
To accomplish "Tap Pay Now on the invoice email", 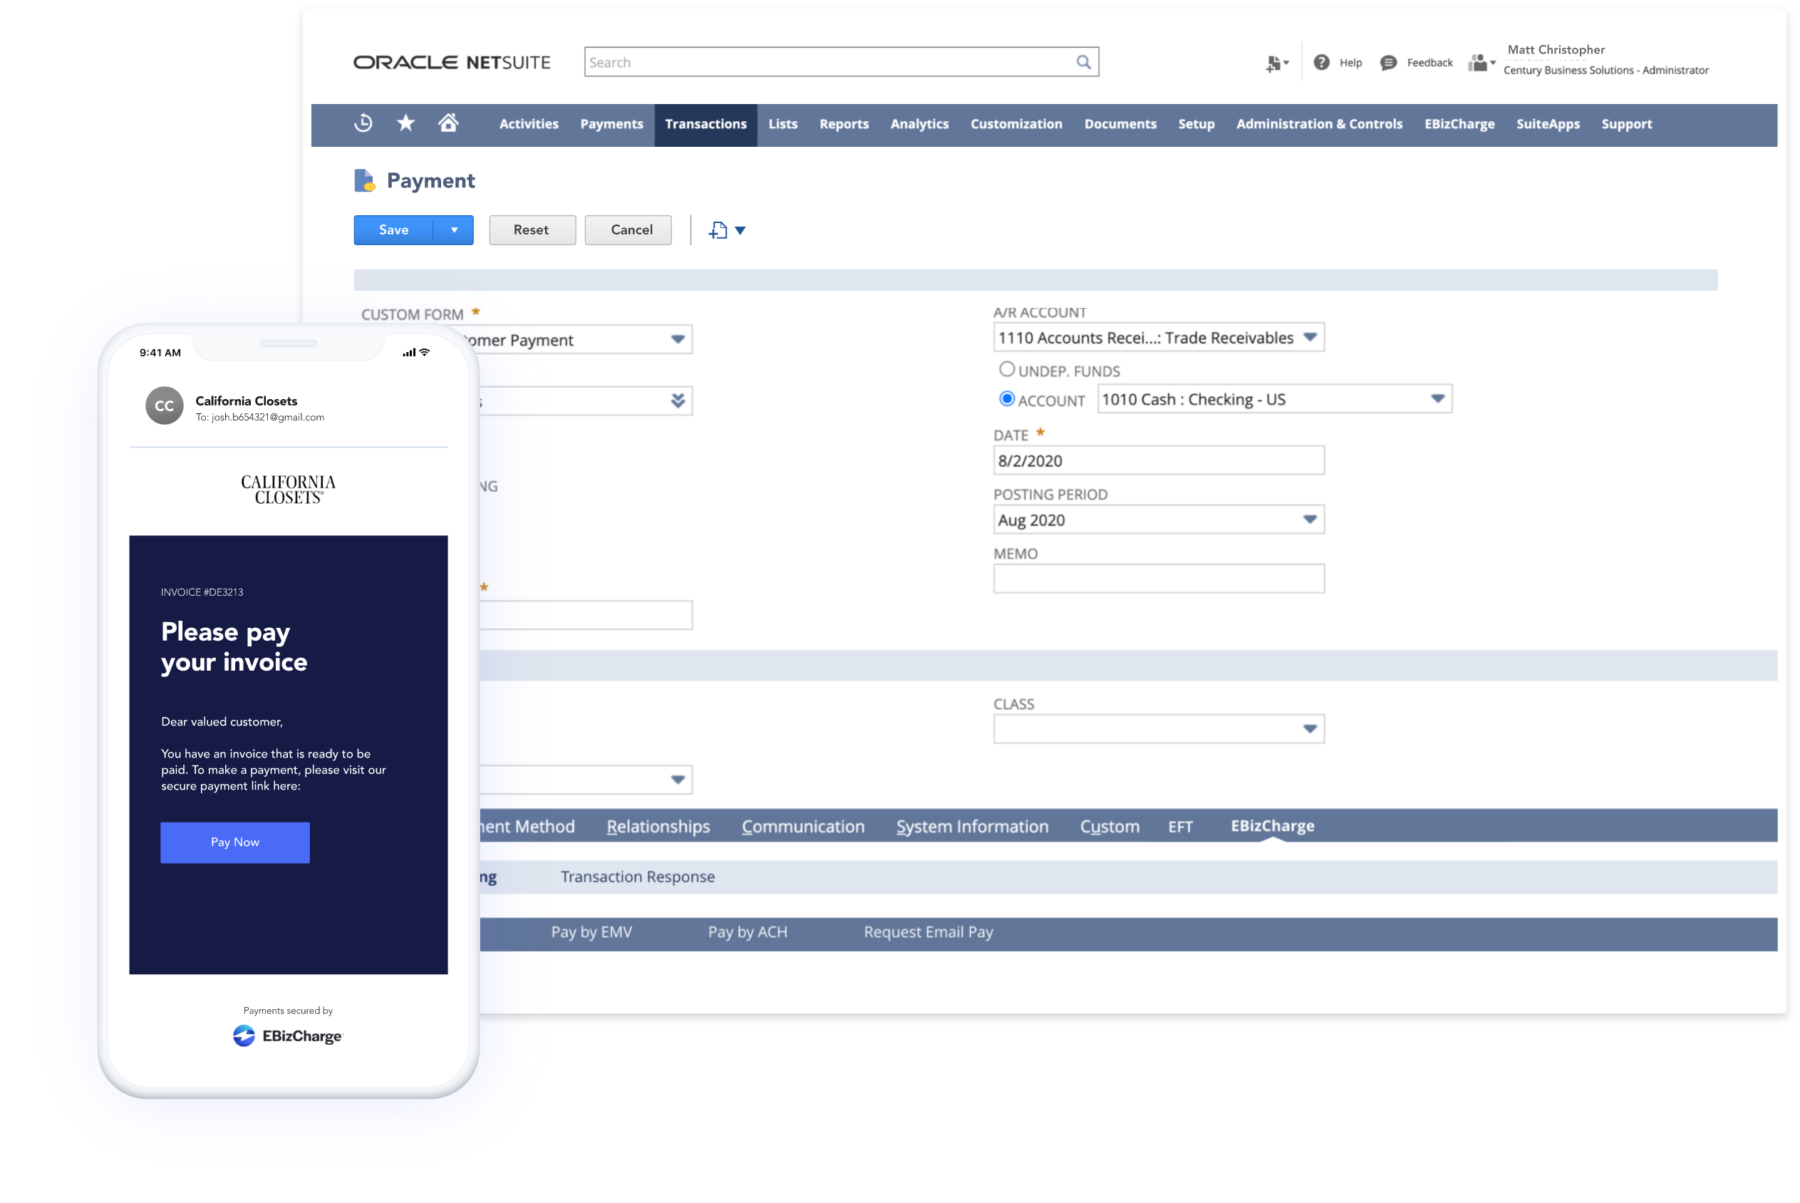I will click(234, 842).
